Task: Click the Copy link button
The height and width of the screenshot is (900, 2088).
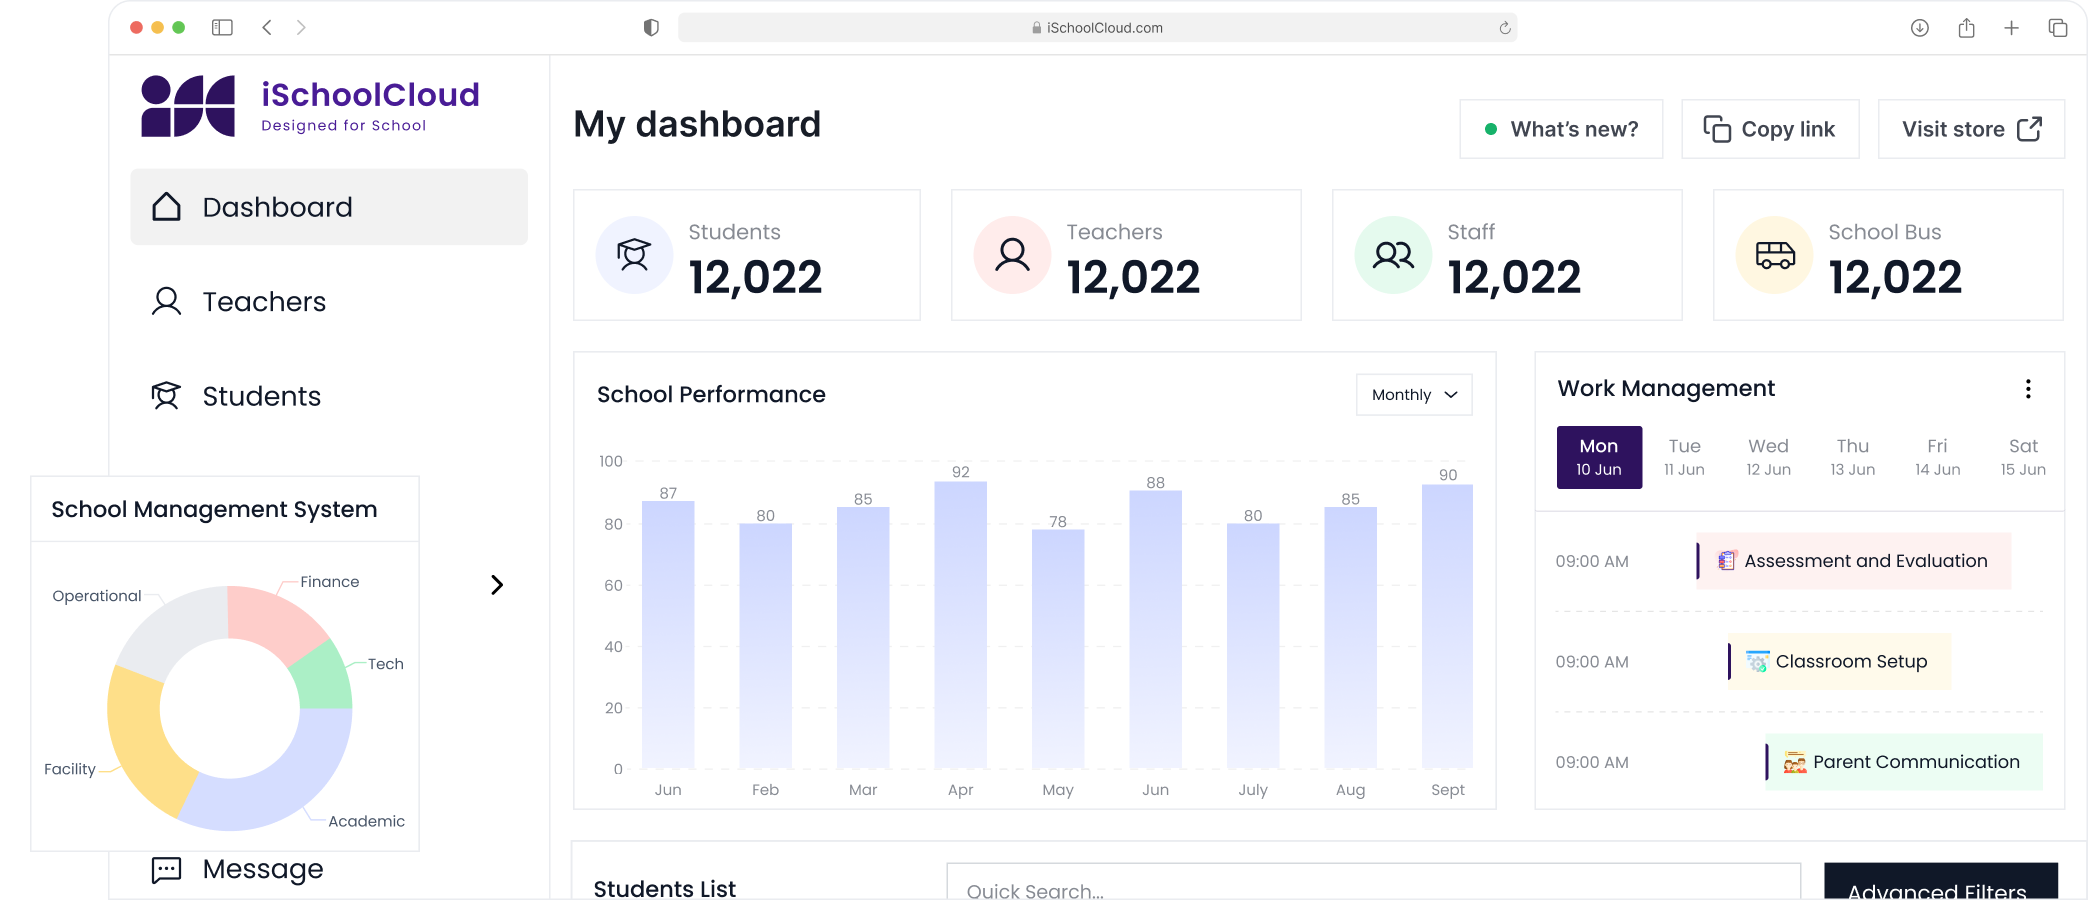Action: (1769, 129)
